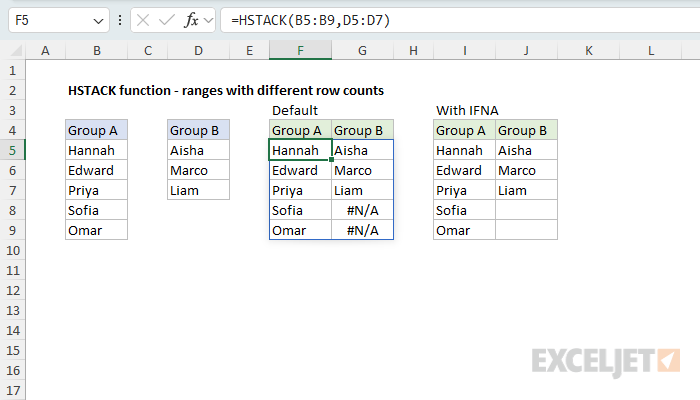
Task: Click the Enter checkmark formula icon
Action: point(167,20)
